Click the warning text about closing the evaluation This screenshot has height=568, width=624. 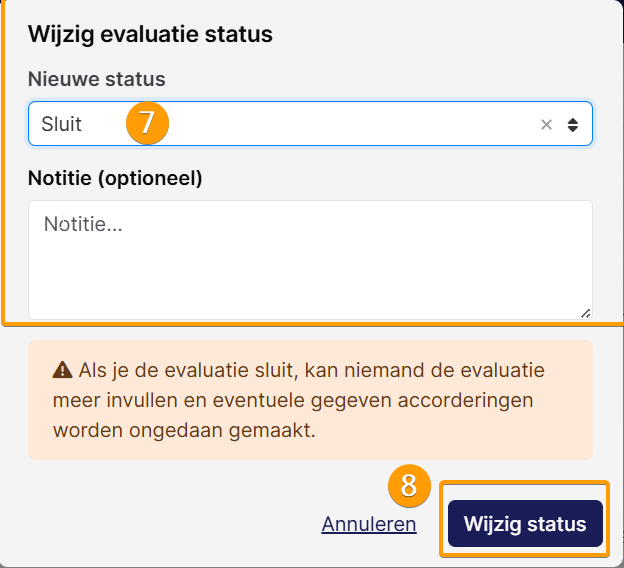(298, 400)
